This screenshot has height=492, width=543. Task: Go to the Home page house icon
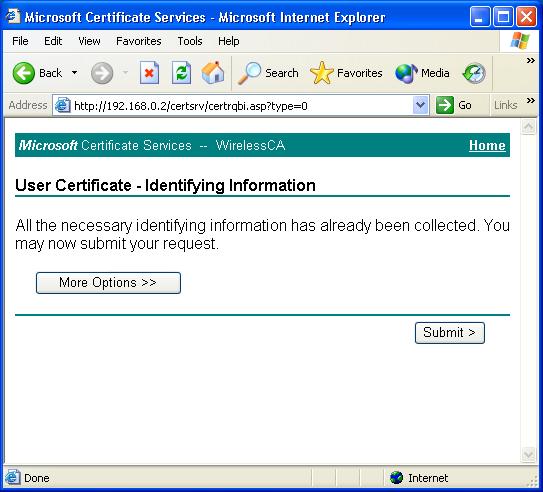[213, 73]
